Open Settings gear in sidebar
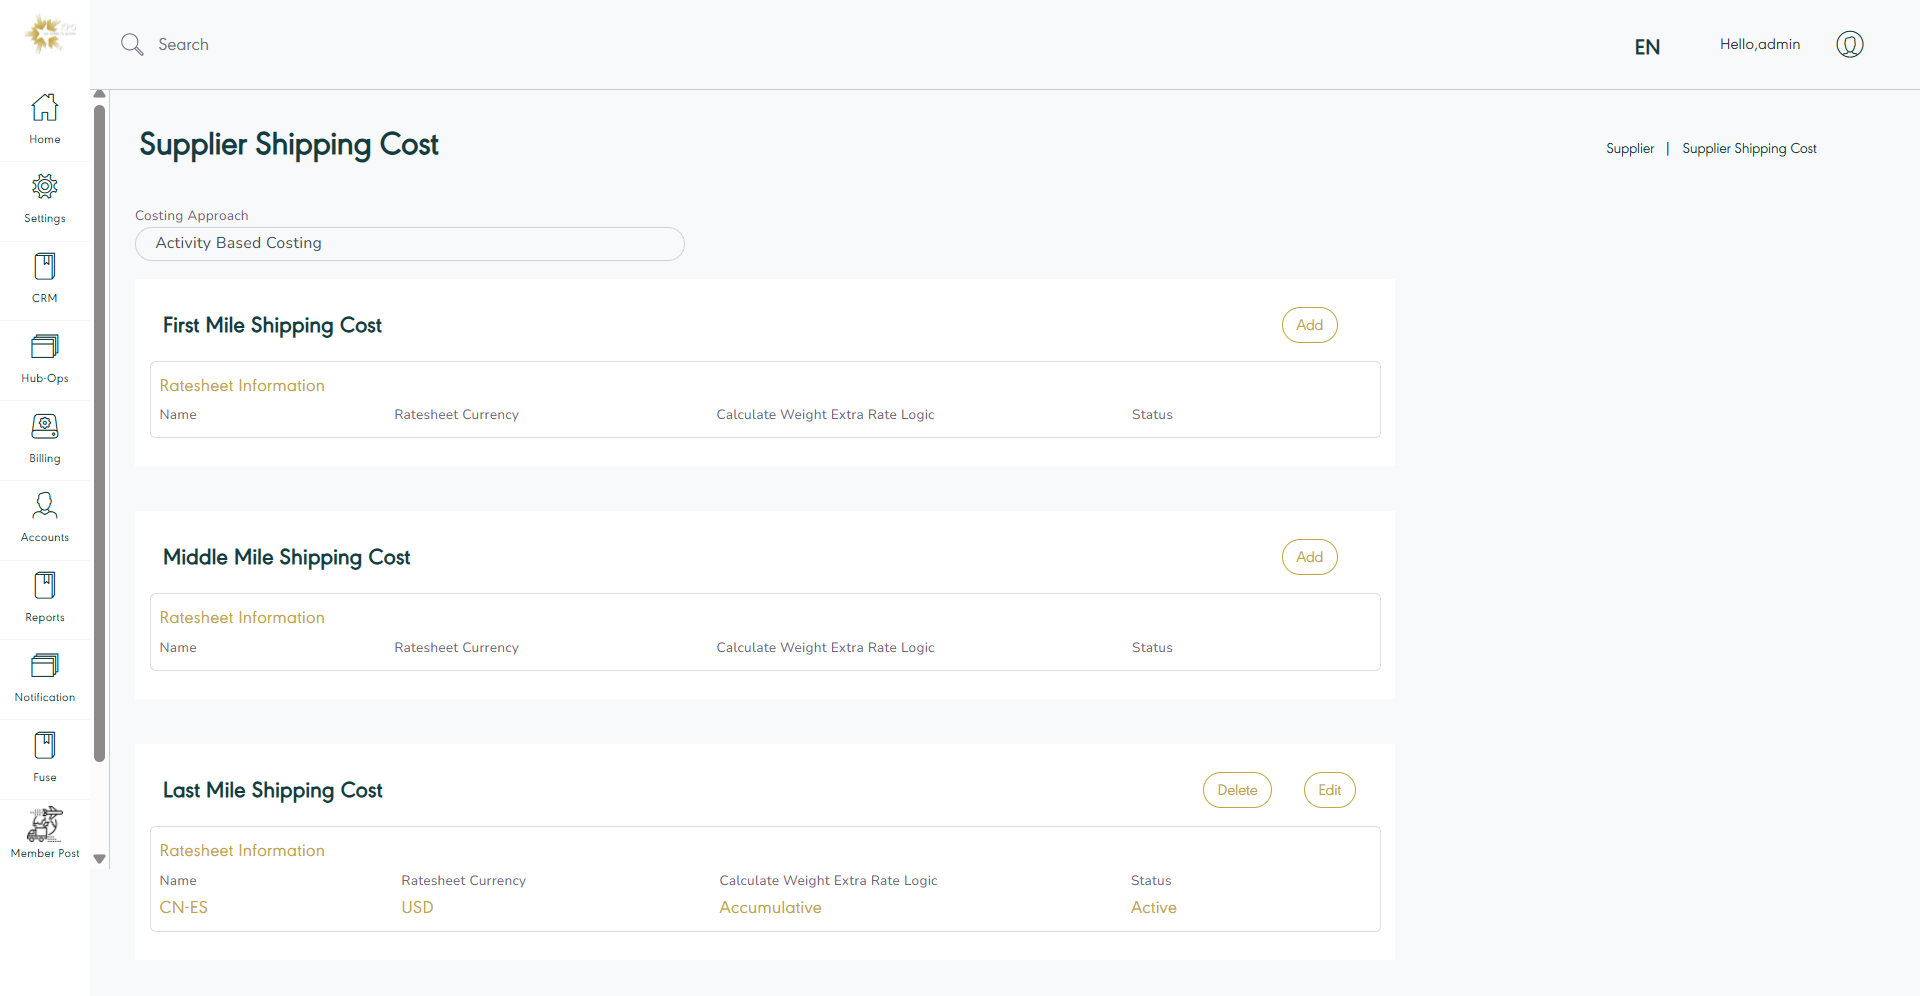The height and width of the screenshot is (996, 1920). tap(45, 187)
